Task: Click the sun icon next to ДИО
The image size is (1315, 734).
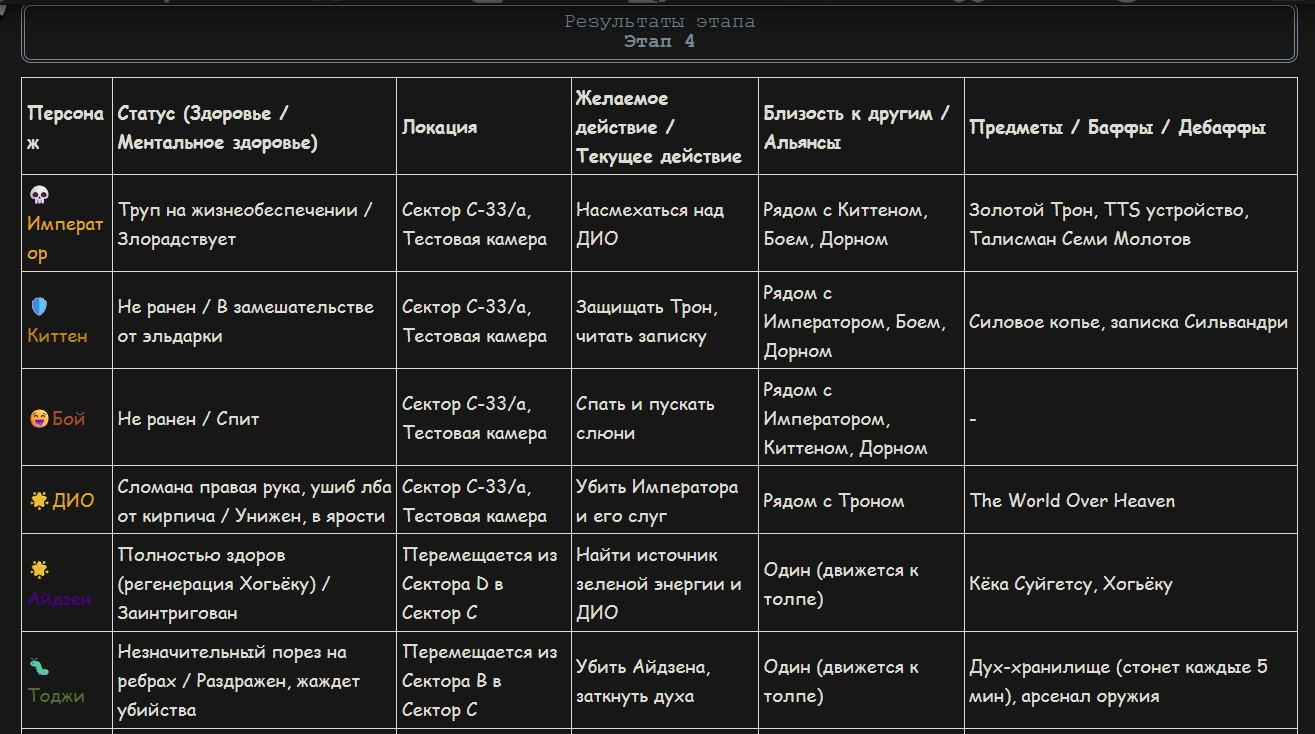Action: [39, 501]
